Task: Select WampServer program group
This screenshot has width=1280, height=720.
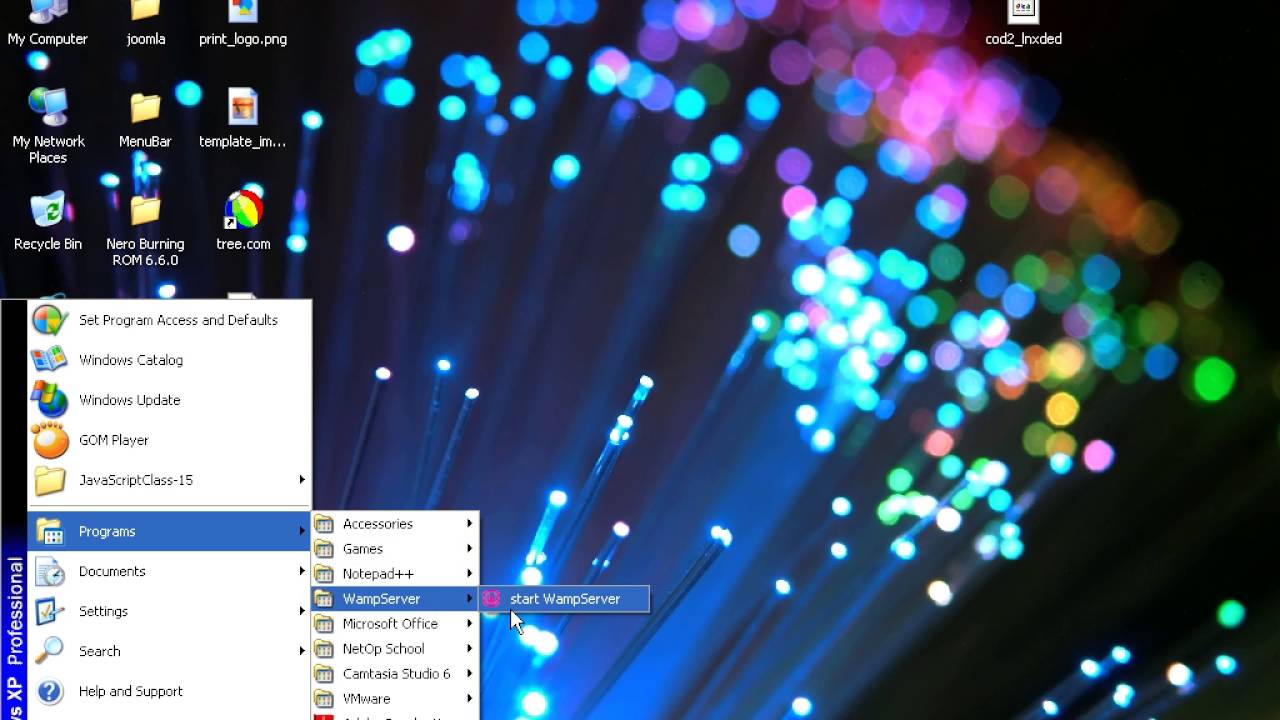Action: 395,599
